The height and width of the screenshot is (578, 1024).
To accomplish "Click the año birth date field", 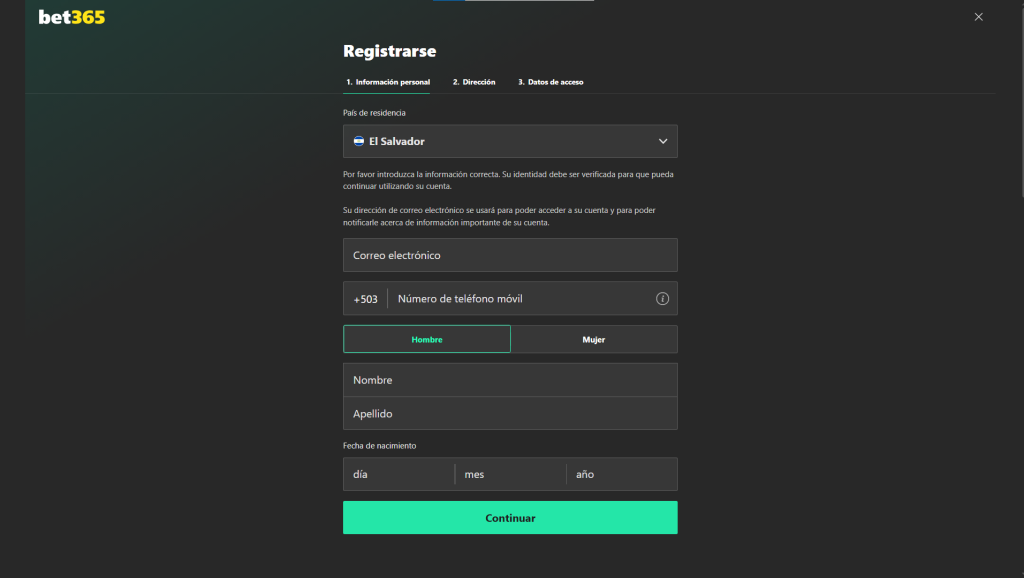I will tap(622, 474).
